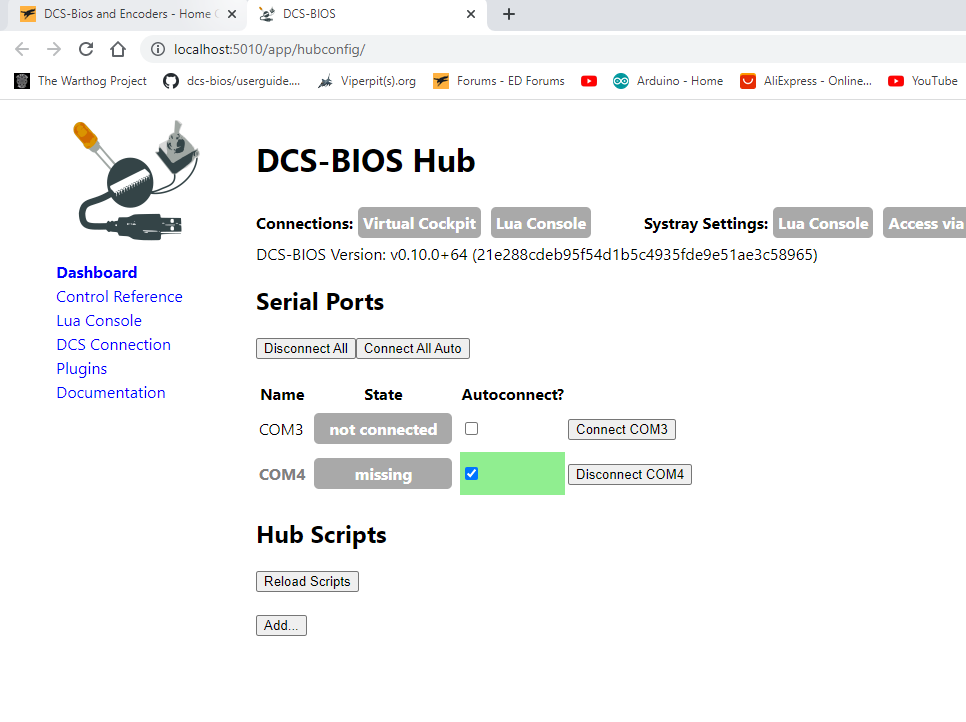Open Plugins sidebar link
The width and height of the screenshot is (966, 722).
(82, 369)
